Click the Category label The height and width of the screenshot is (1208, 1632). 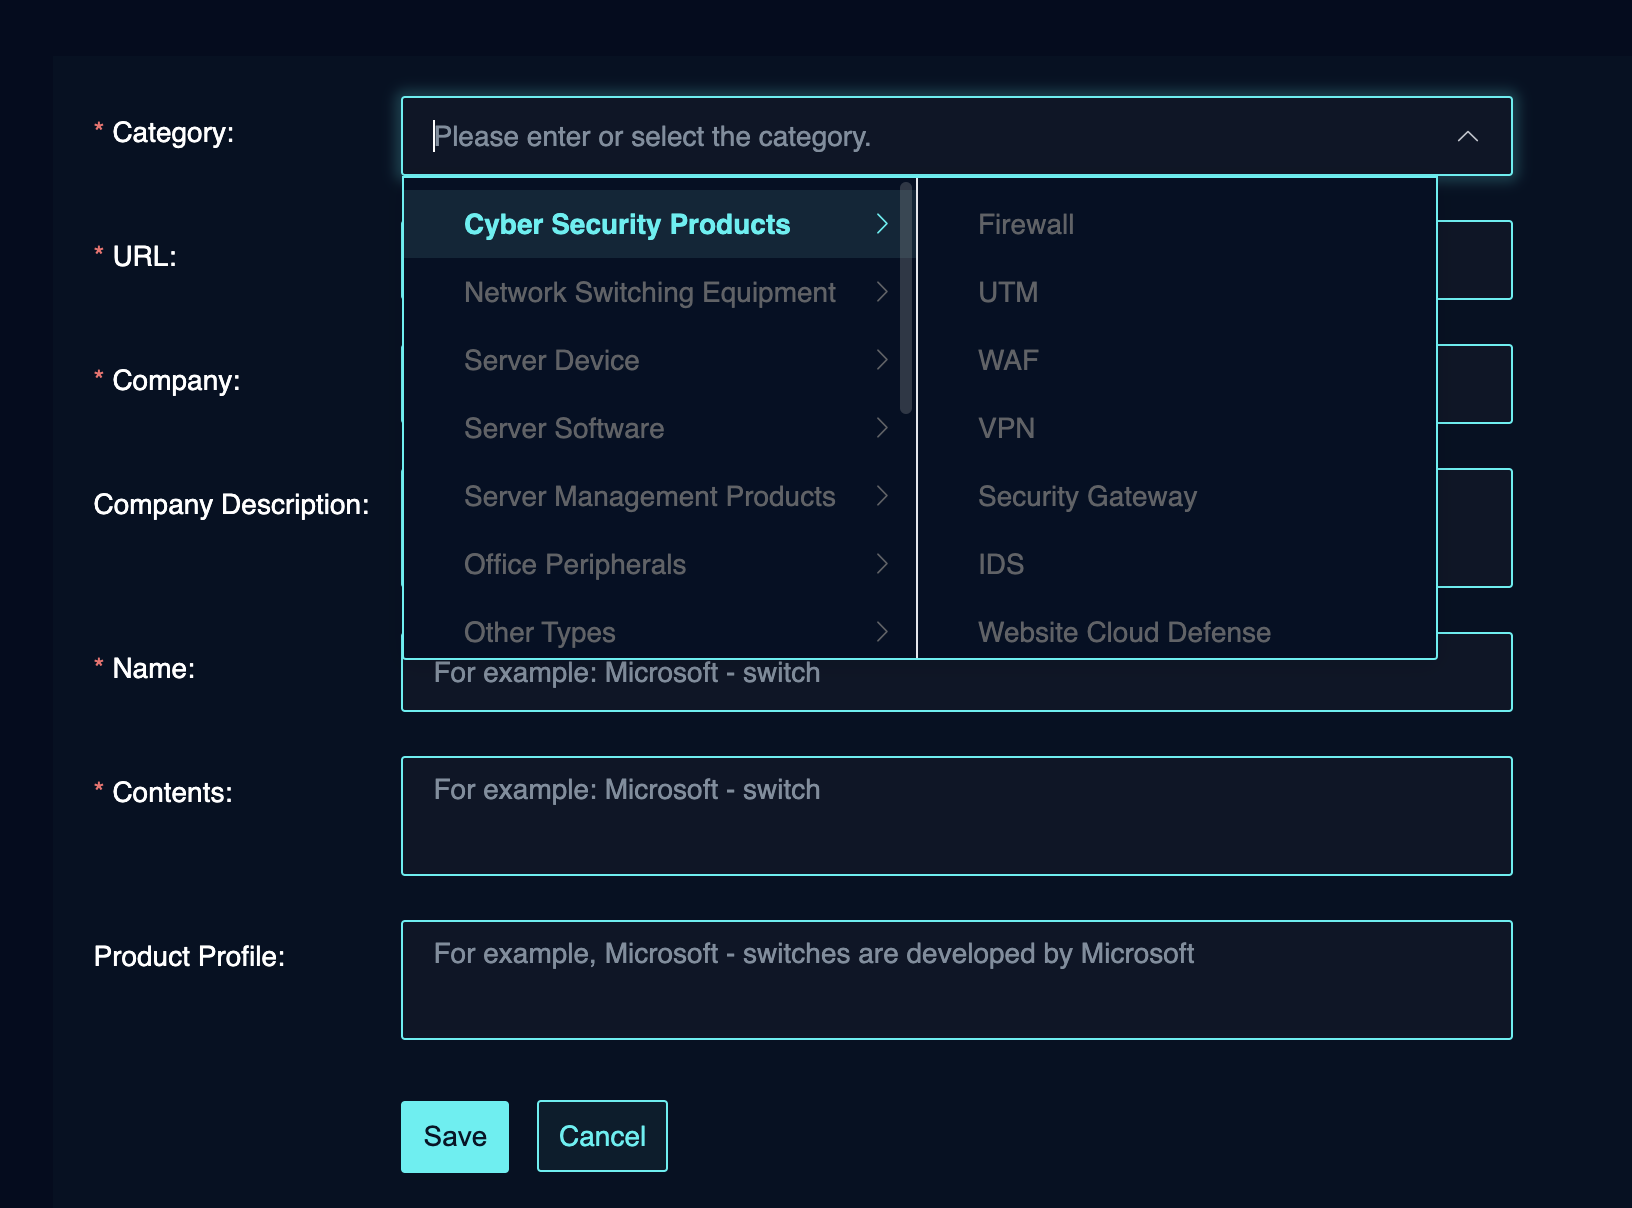tap(173, 132)
